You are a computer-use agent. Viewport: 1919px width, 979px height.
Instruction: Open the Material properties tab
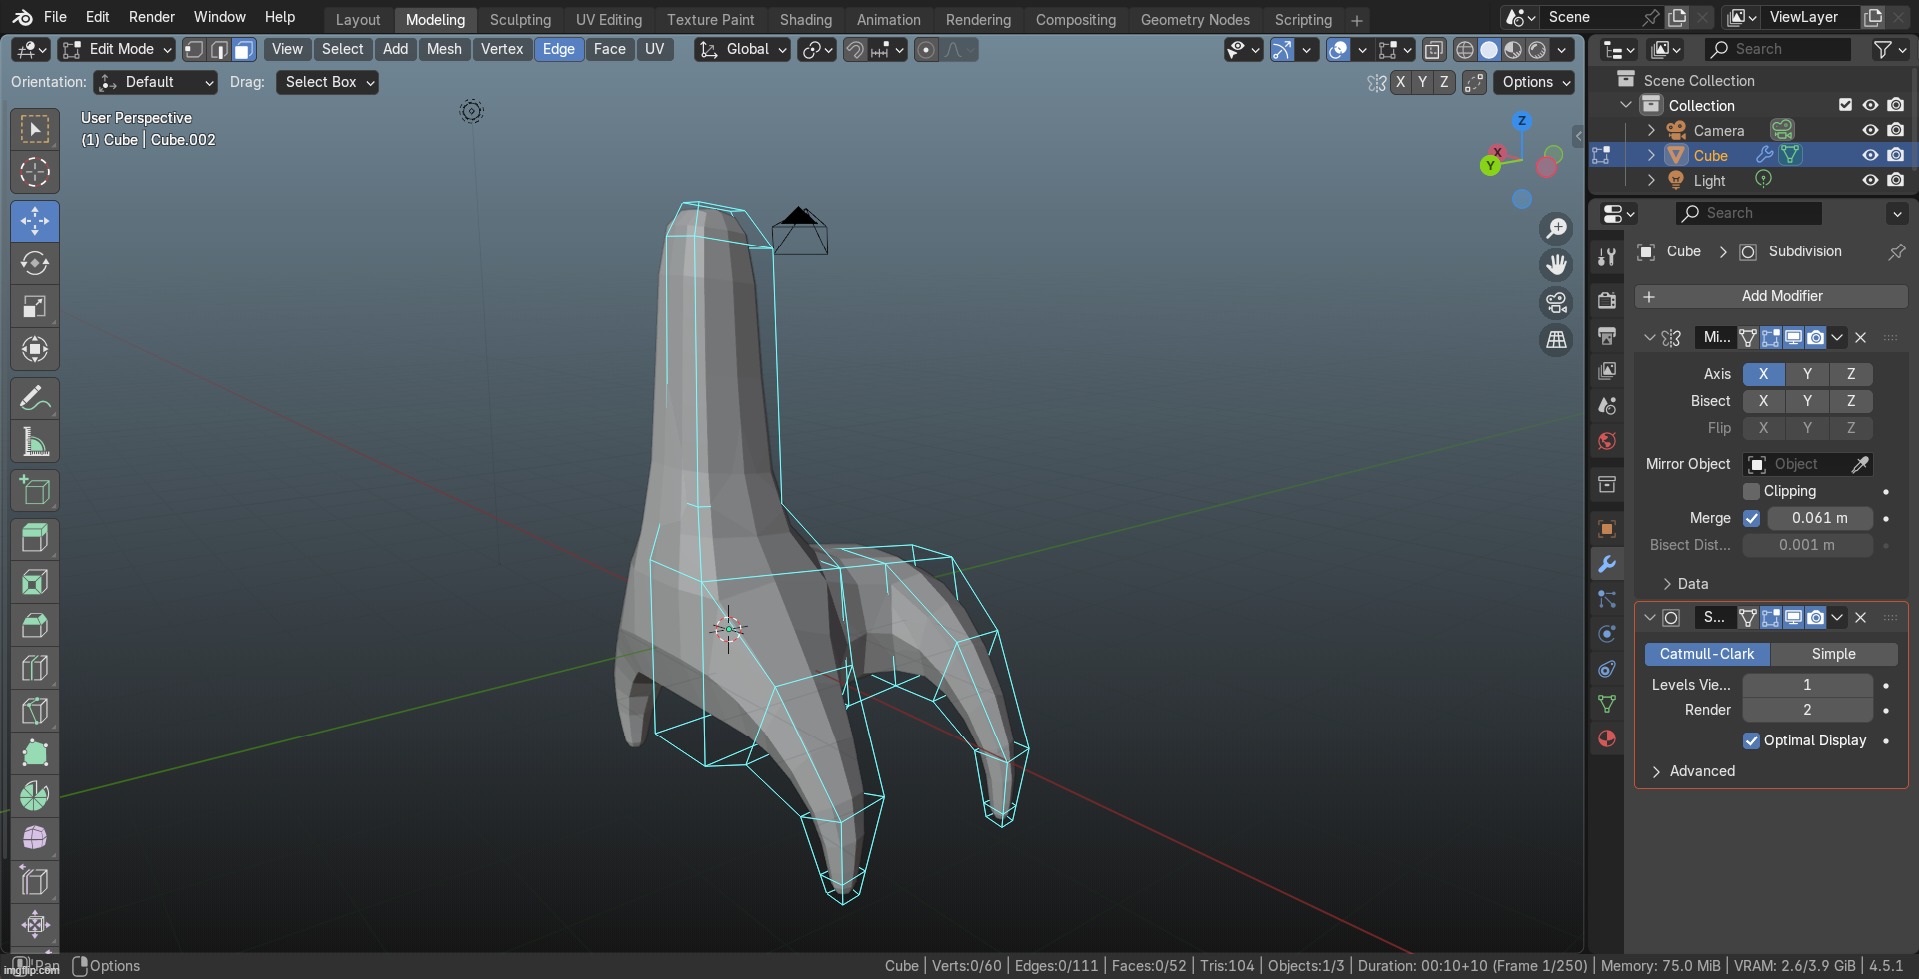(1607, 739)
